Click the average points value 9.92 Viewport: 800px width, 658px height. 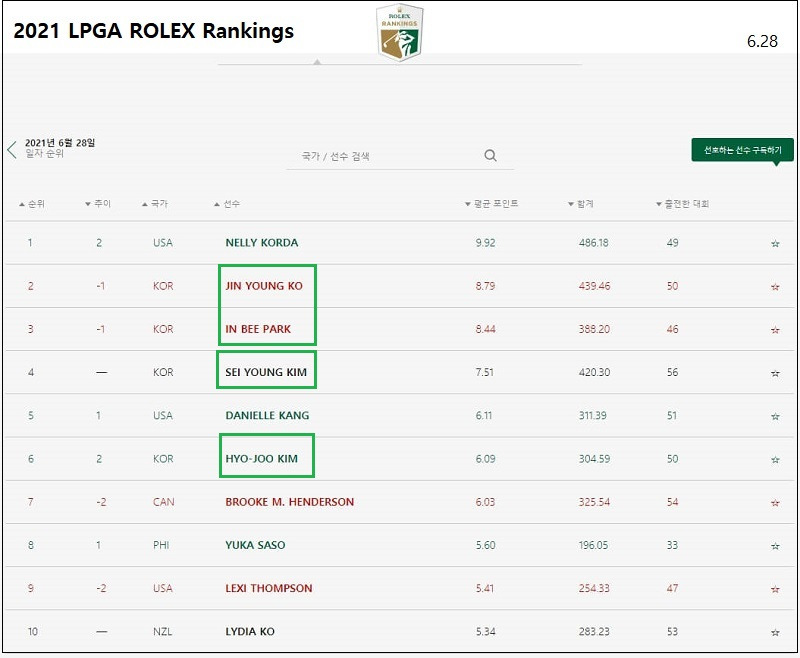click(x=485, y=243)
